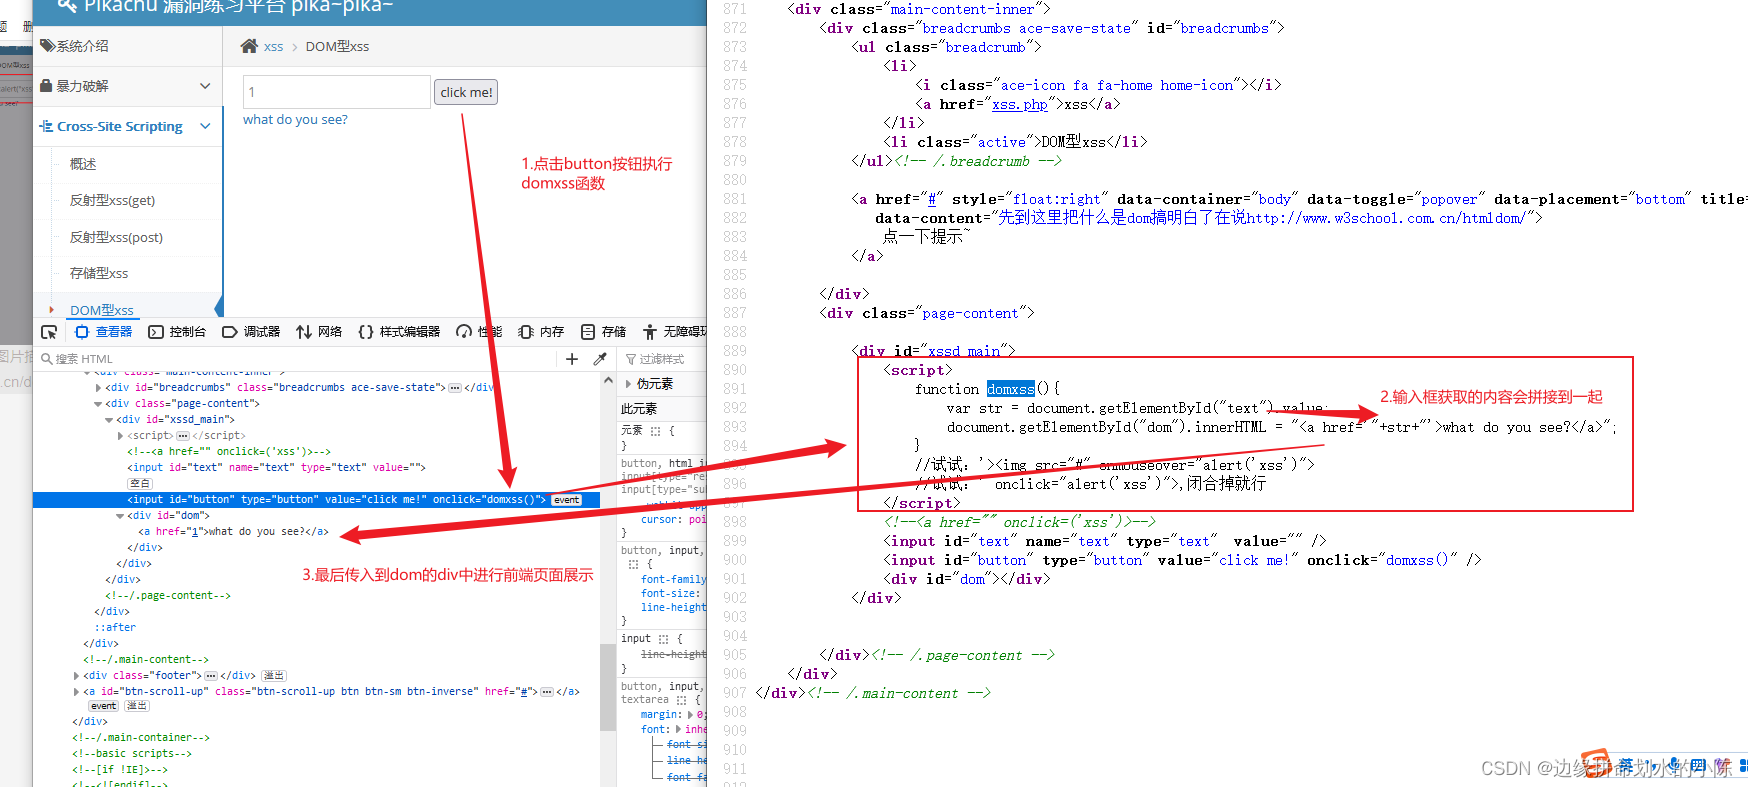Viewport: 1748px width, 787px height.
Task: Focus the 搜索 HTML search field
Action: [x=295, y=359]
